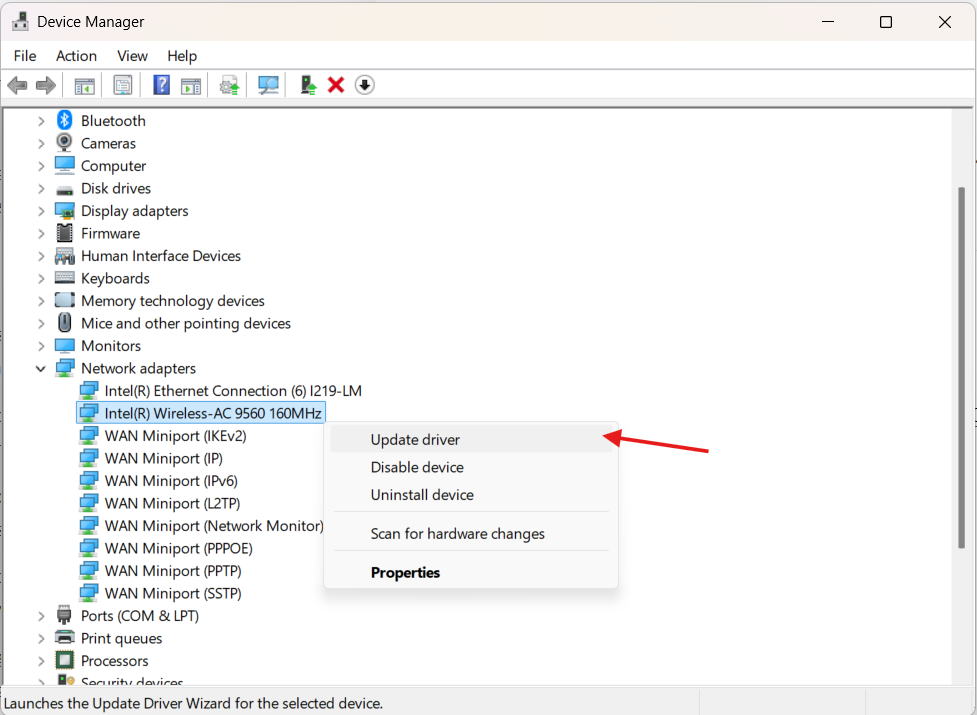Select WAN Miniport (IPv6)
The image size is (977, 715).
pyautogui.click(x=171, y=480)
